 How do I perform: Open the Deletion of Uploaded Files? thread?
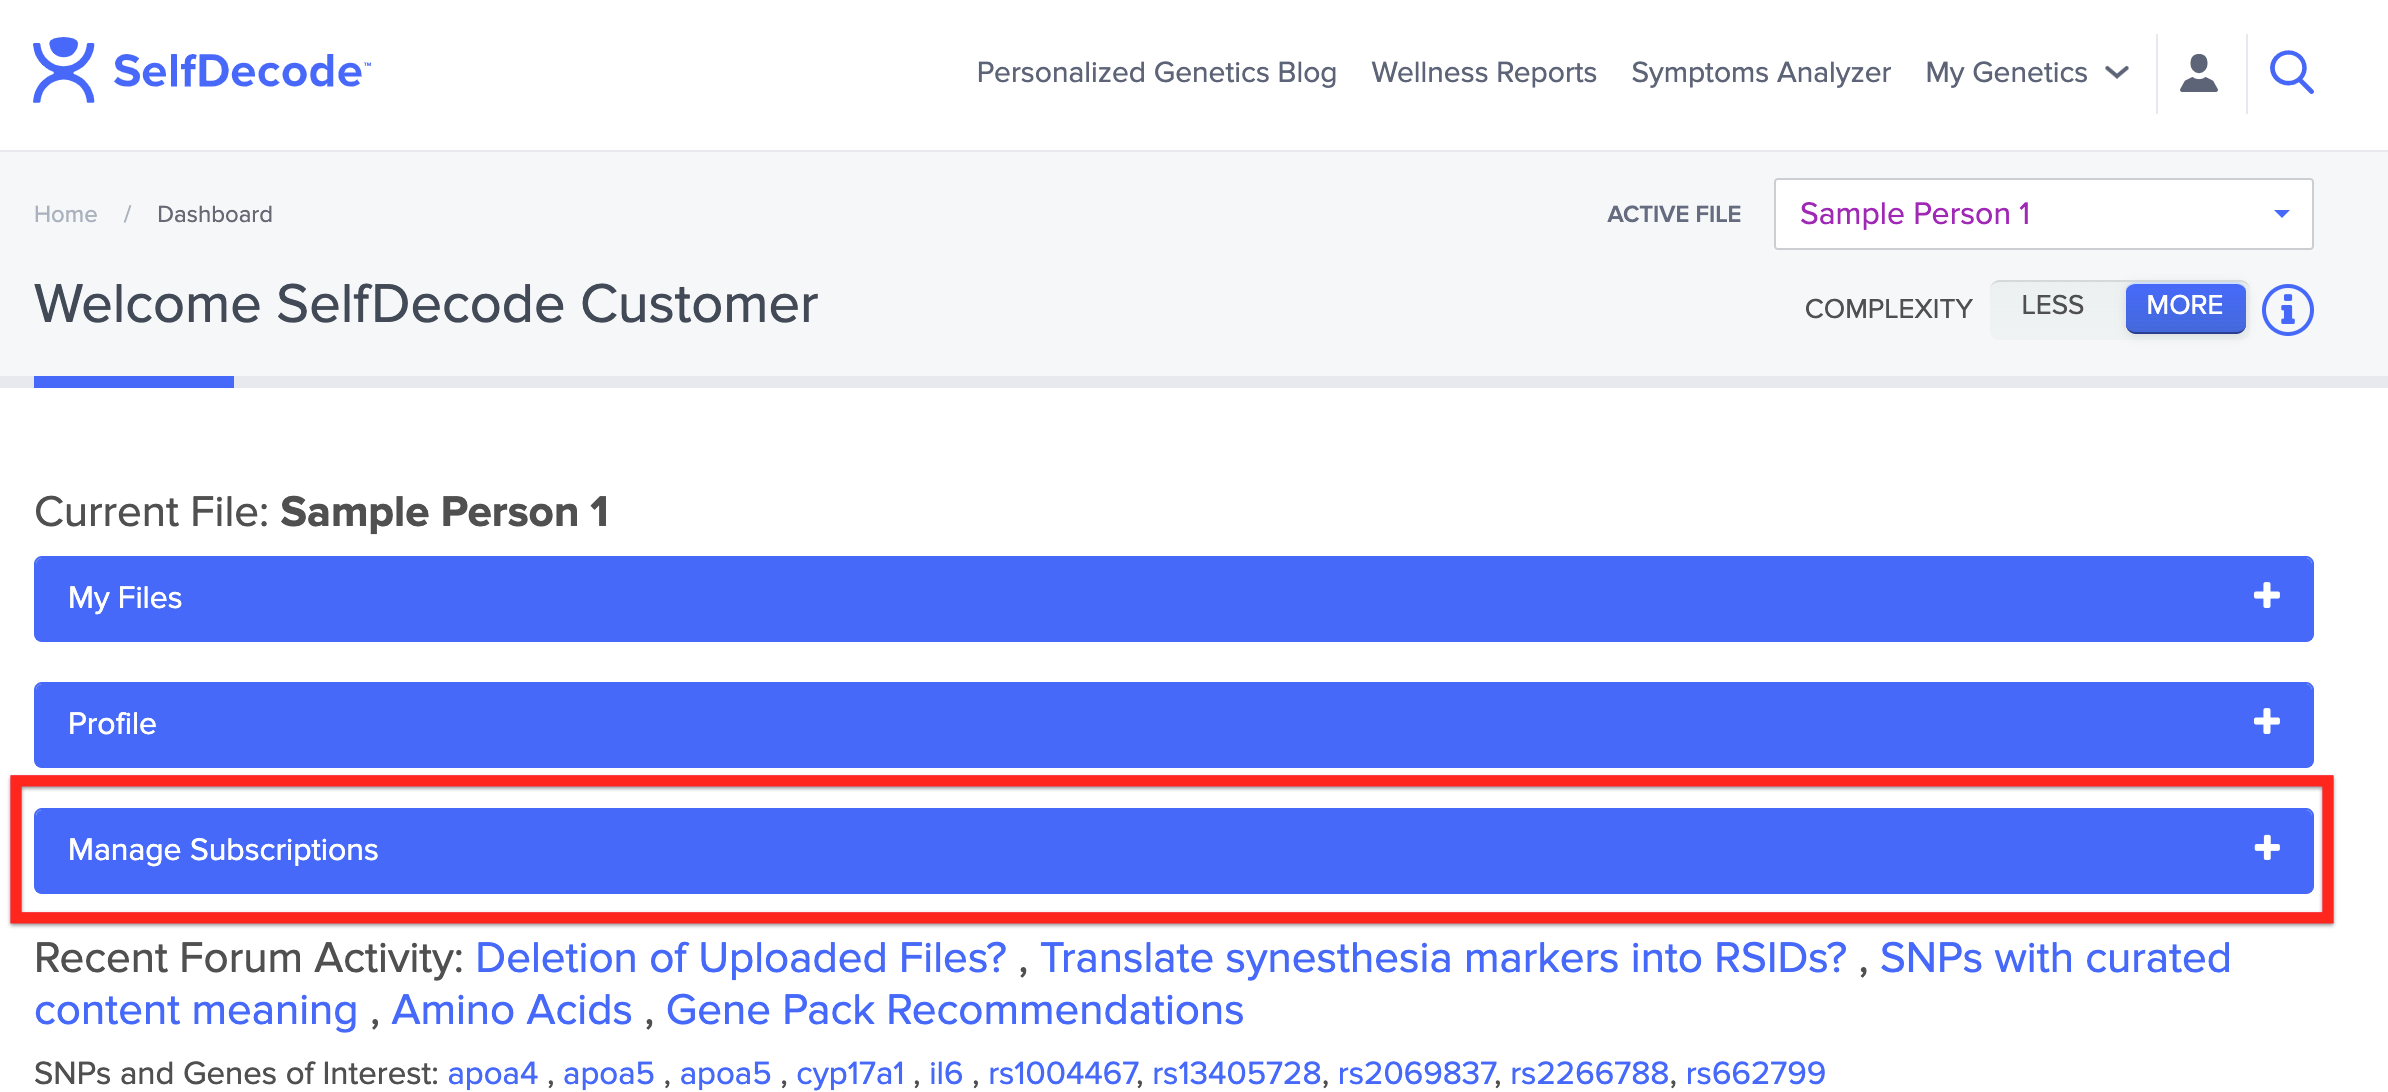(740, 958)
